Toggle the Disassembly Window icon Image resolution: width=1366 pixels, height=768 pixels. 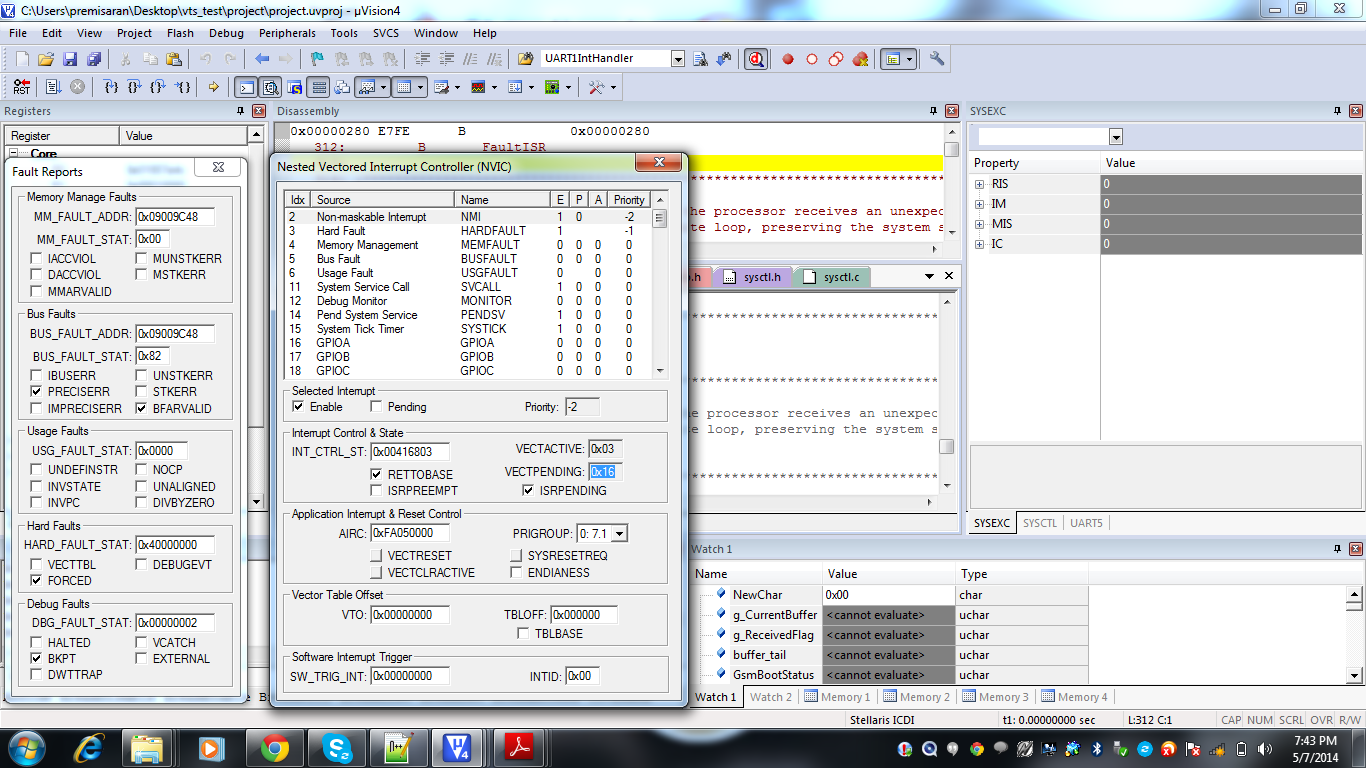pyautogui.click(x=269, y=87)
